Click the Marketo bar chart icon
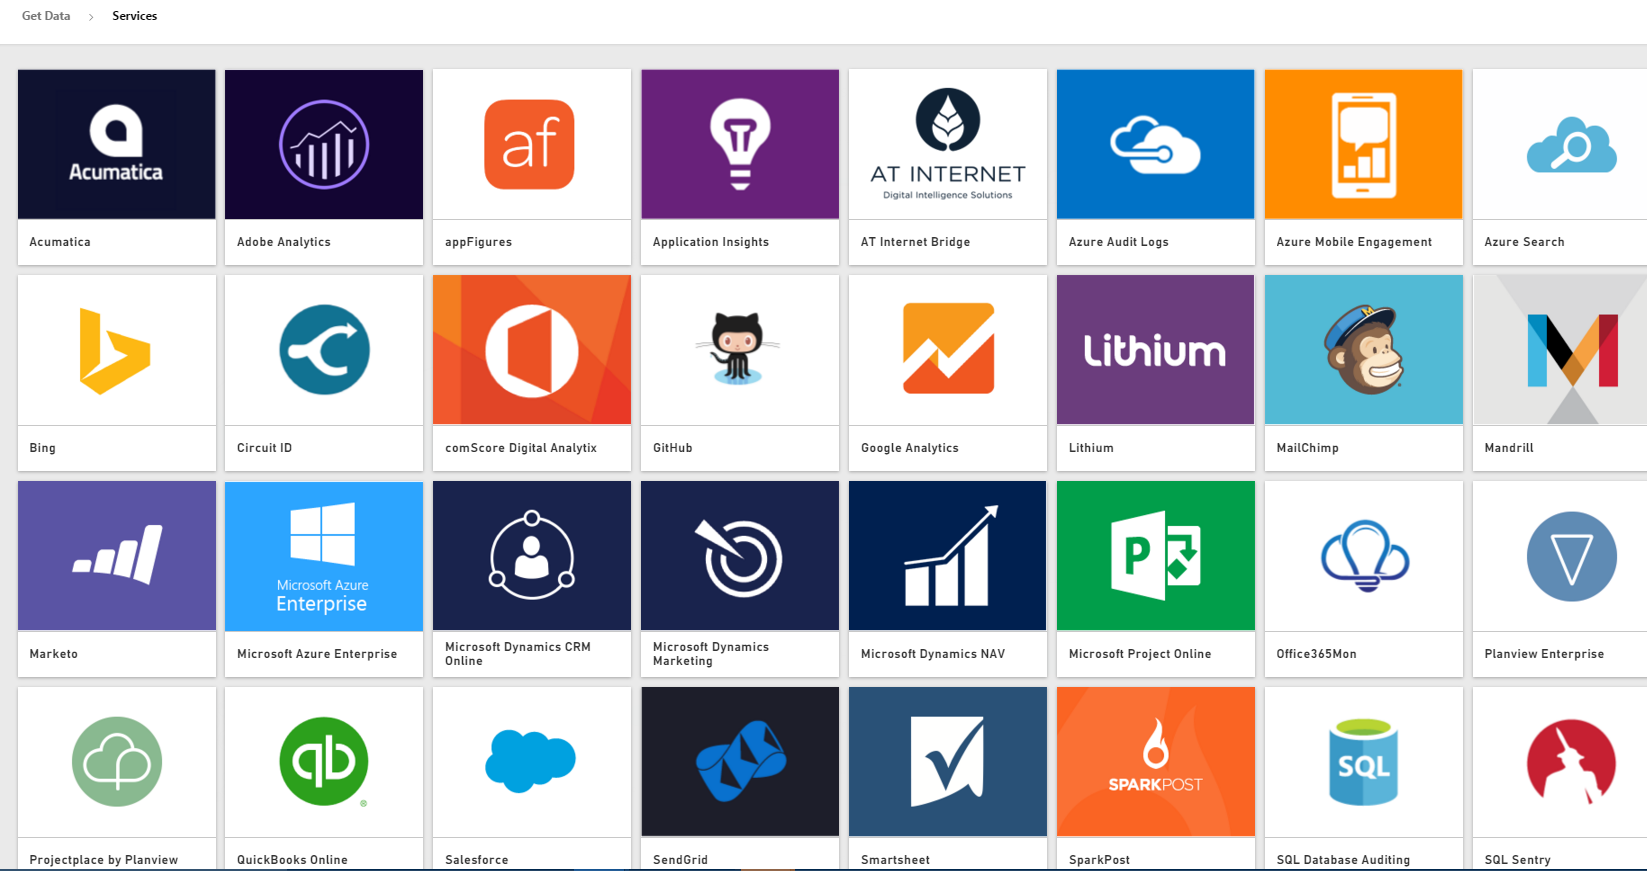The image size is (1647, 871). click(x=117, y=554)
